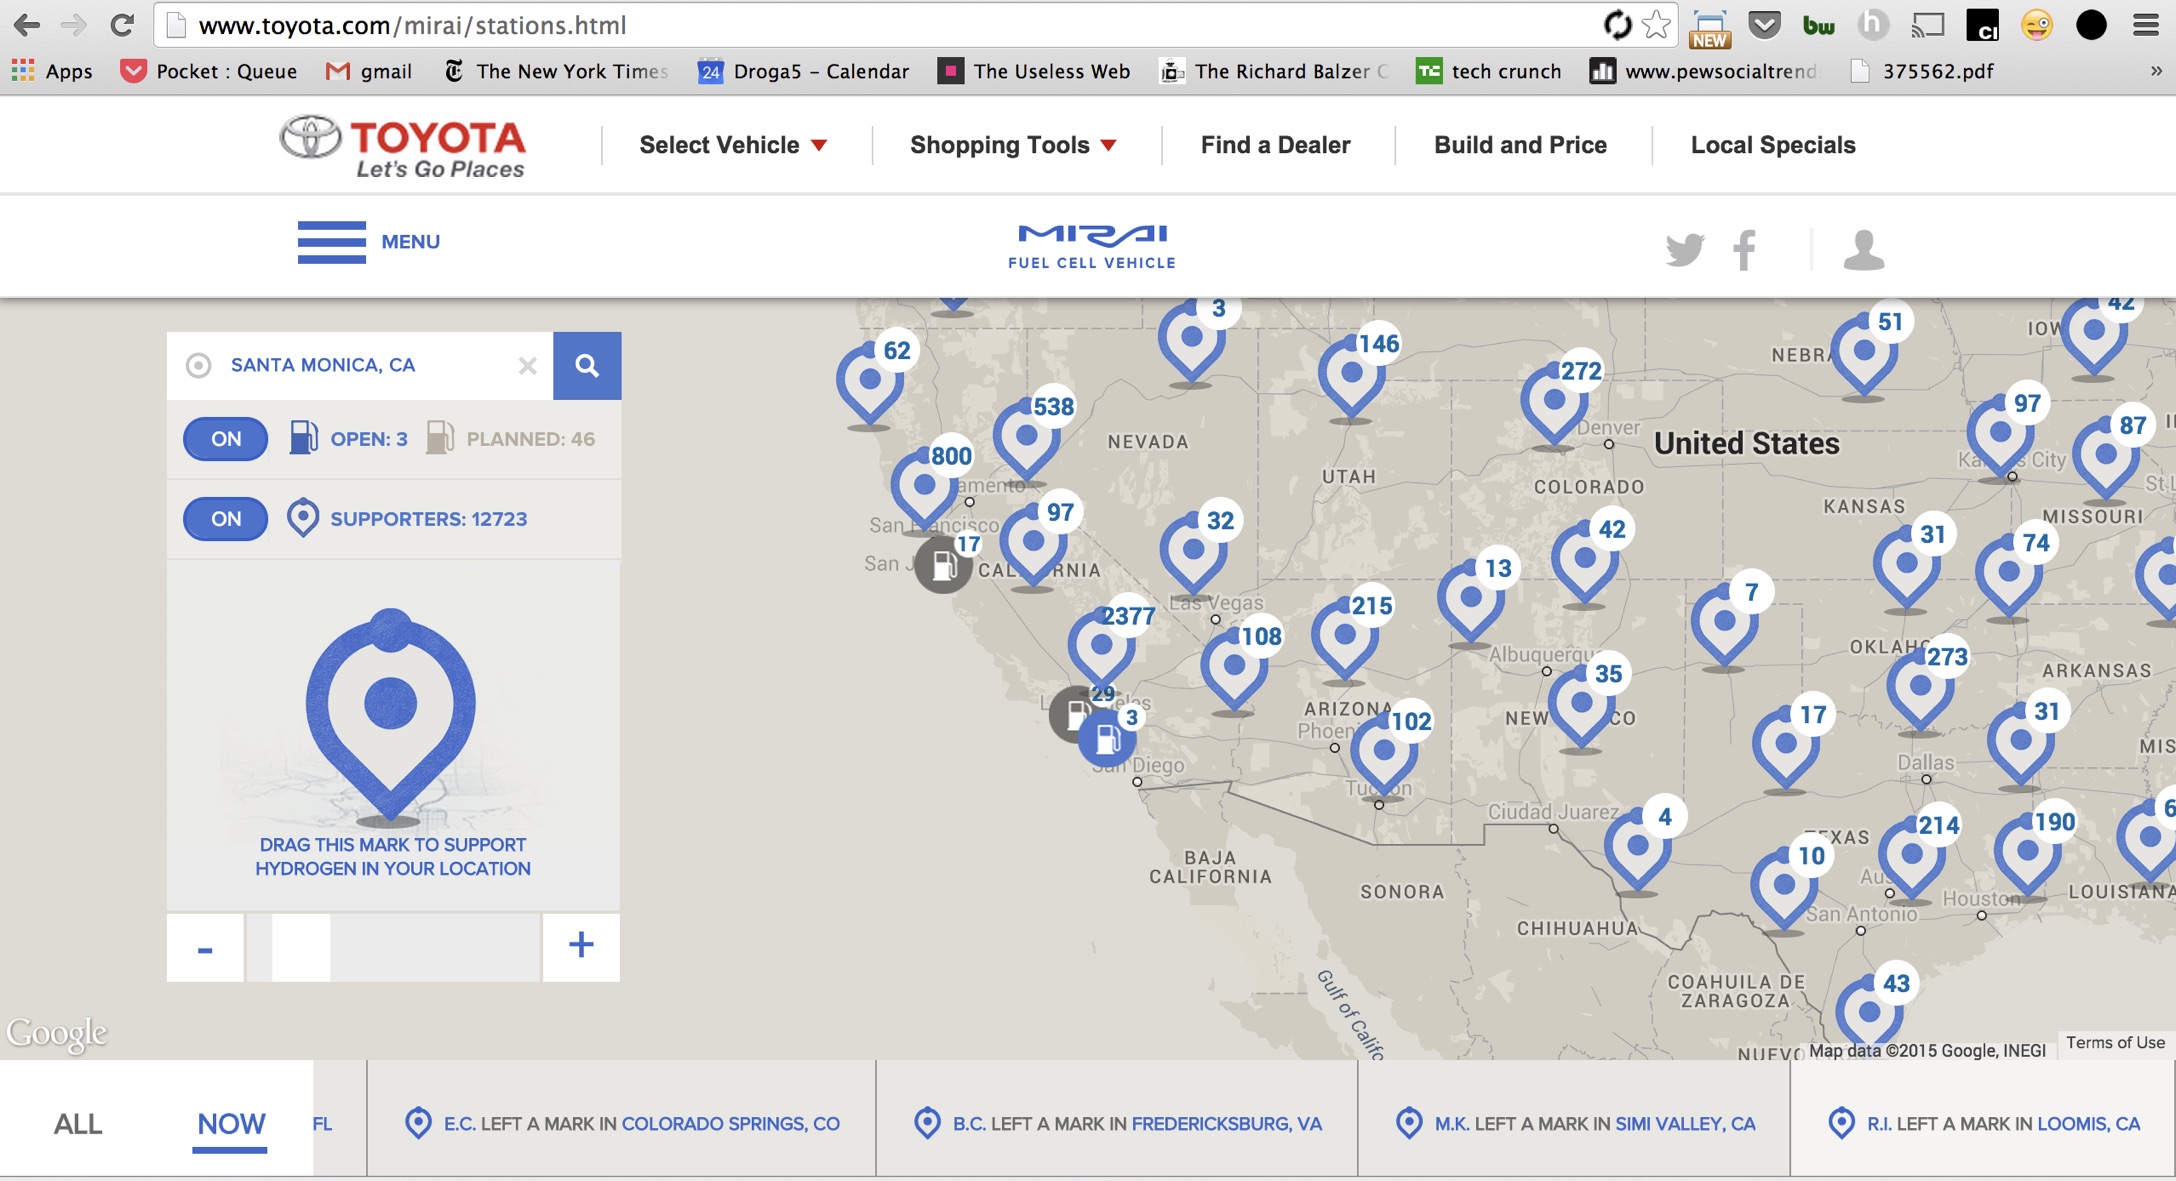
Task: Open The New York Times bookmark
Action: [556, 71]
